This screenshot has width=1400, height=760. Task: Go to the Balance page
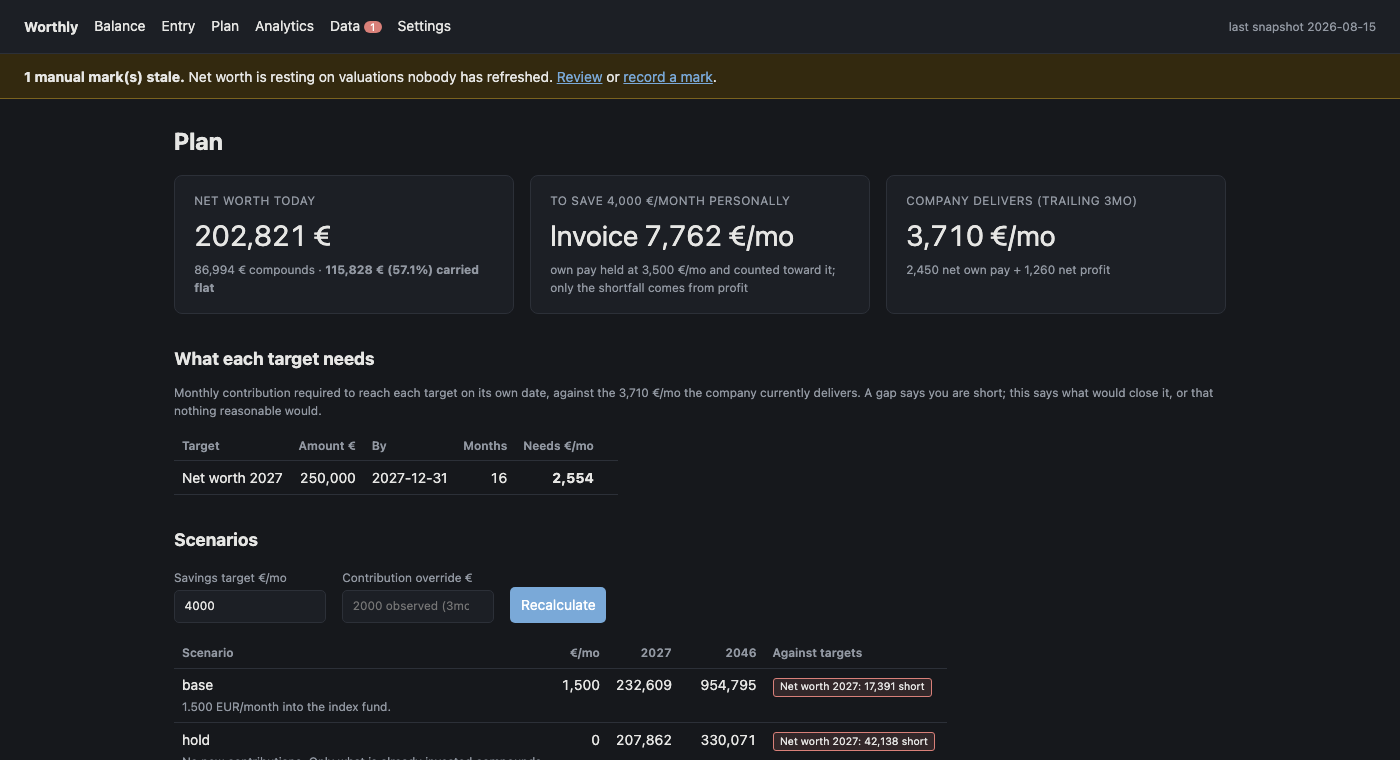pos(120,26)
